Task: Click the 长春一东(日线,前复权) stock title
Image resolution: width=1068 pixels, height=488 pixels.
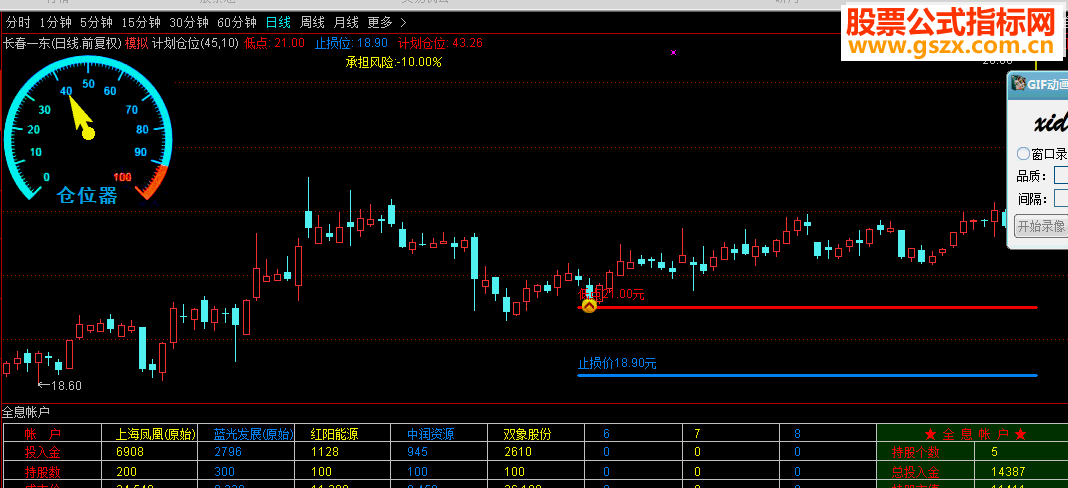Action: [x=62, y=43]
